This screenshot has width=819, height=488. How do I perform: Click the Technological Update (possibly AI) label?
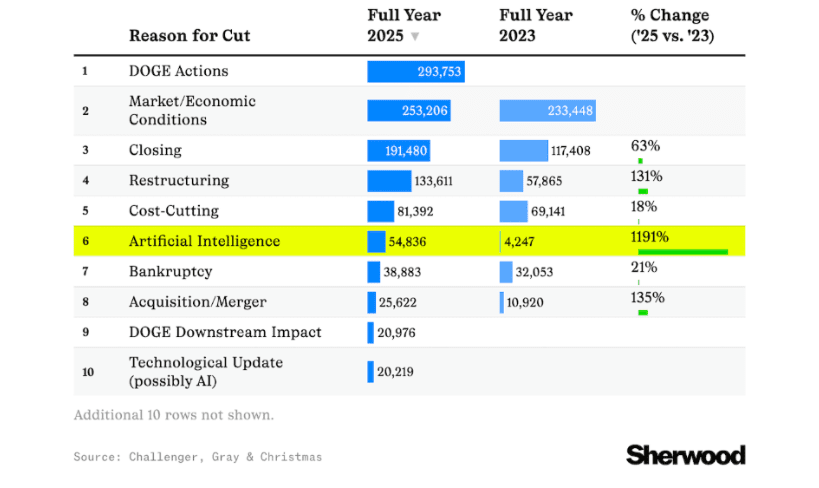pos(205,371)
